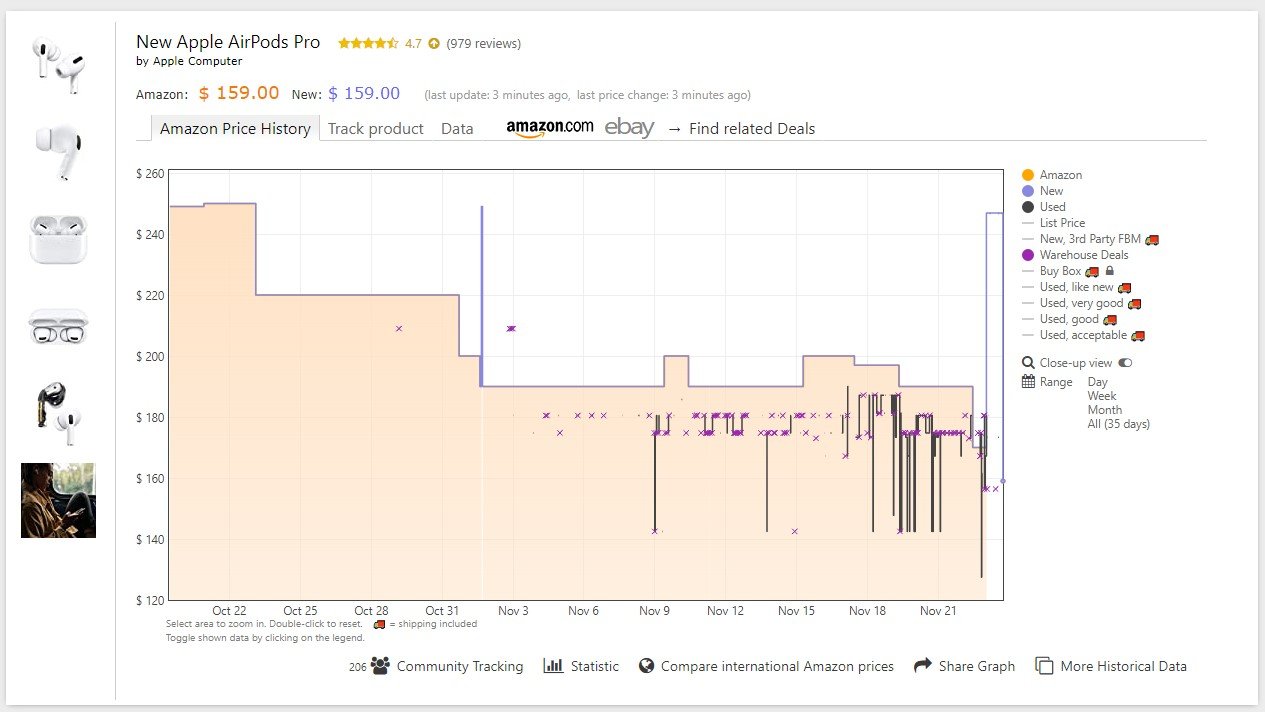1265x712 pixels.
Task: Click the Share Graph arrow icon
Action: pos(923,666)
